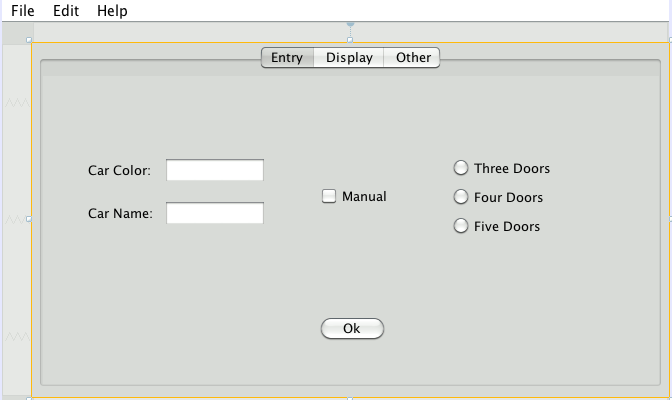Enable the Manual checkbox
The width and height of the screenshot is (672, 400).
(329, 197)
